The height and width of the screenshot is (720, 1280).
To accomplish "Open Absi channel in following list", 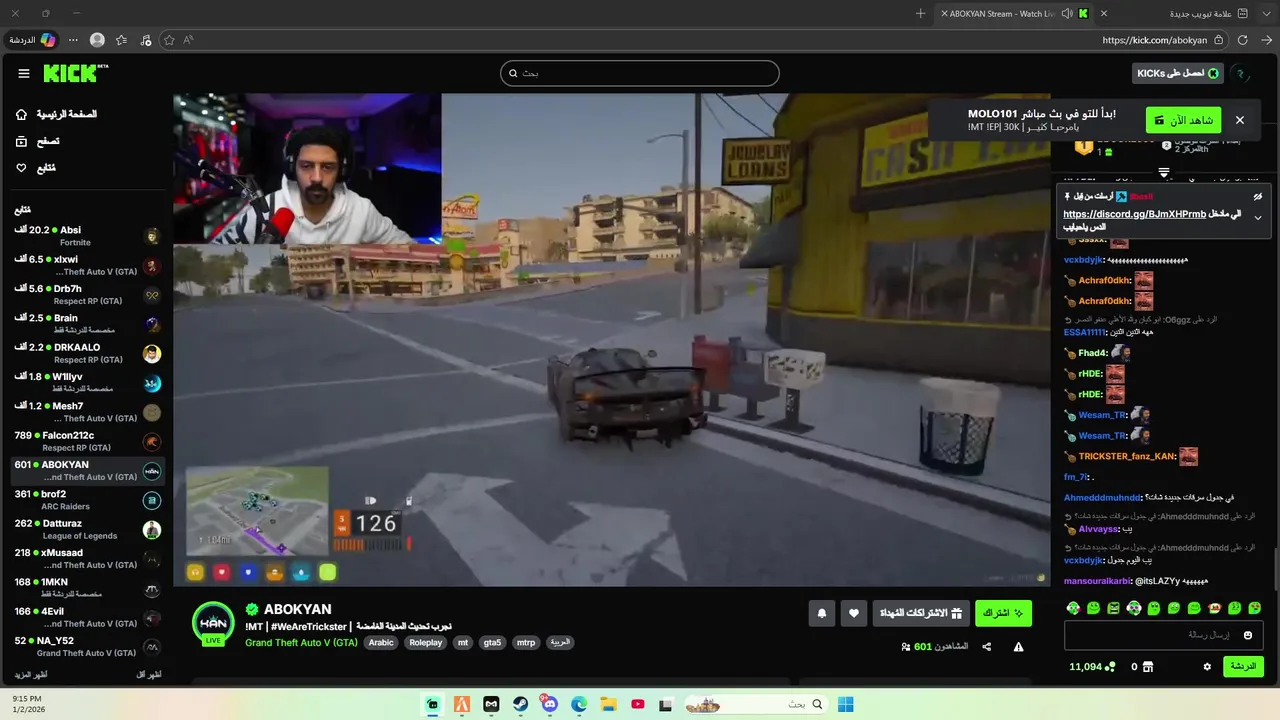I will pyautogui.click(x=88, y=236).
